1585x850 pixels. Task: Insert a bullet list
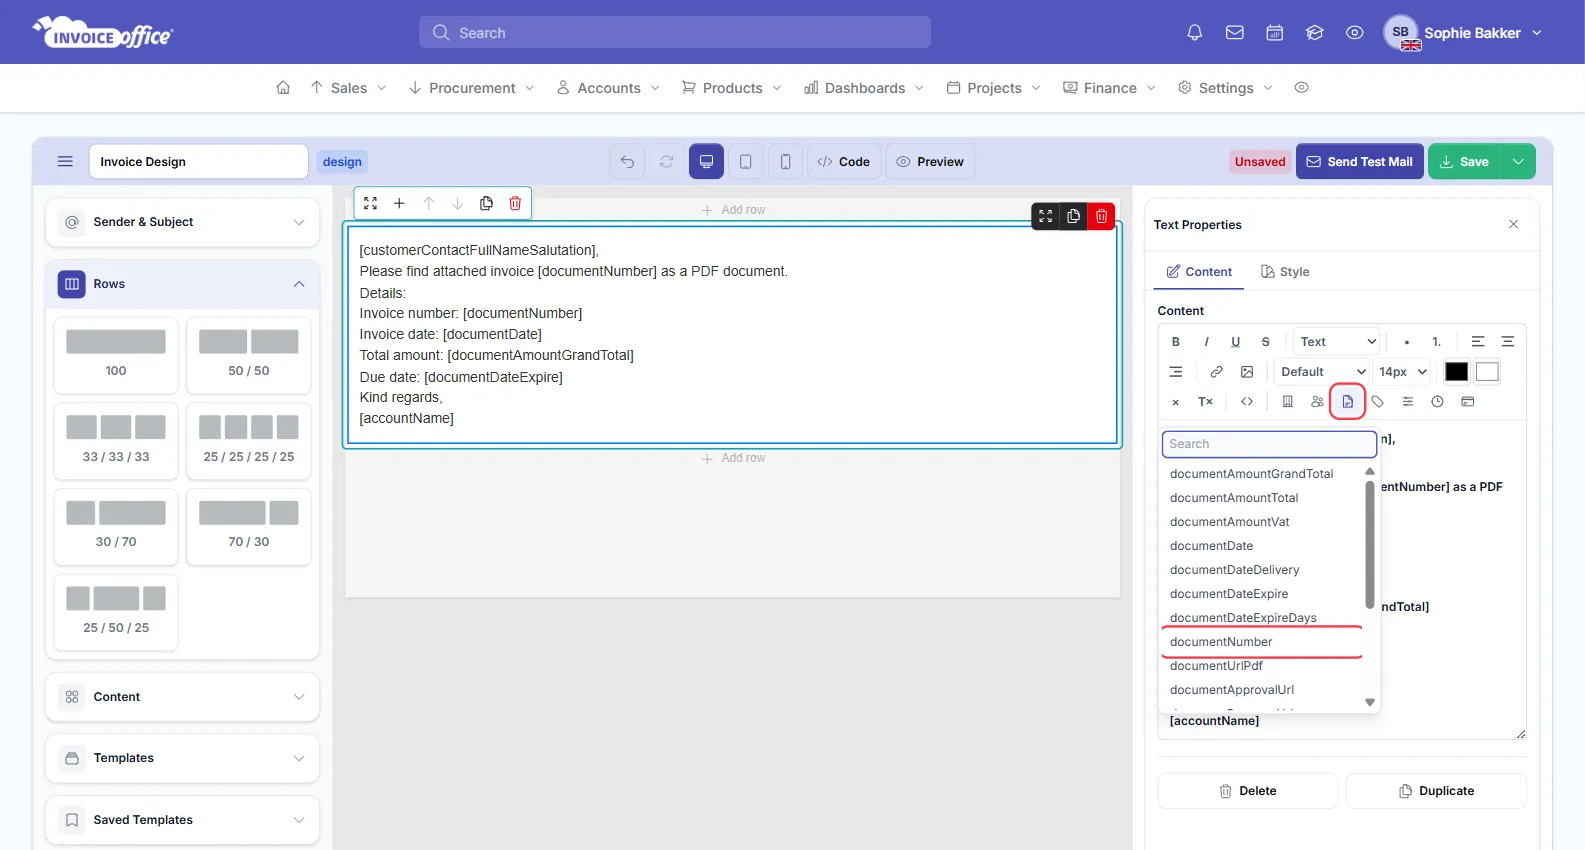[x=1407, y=342]
